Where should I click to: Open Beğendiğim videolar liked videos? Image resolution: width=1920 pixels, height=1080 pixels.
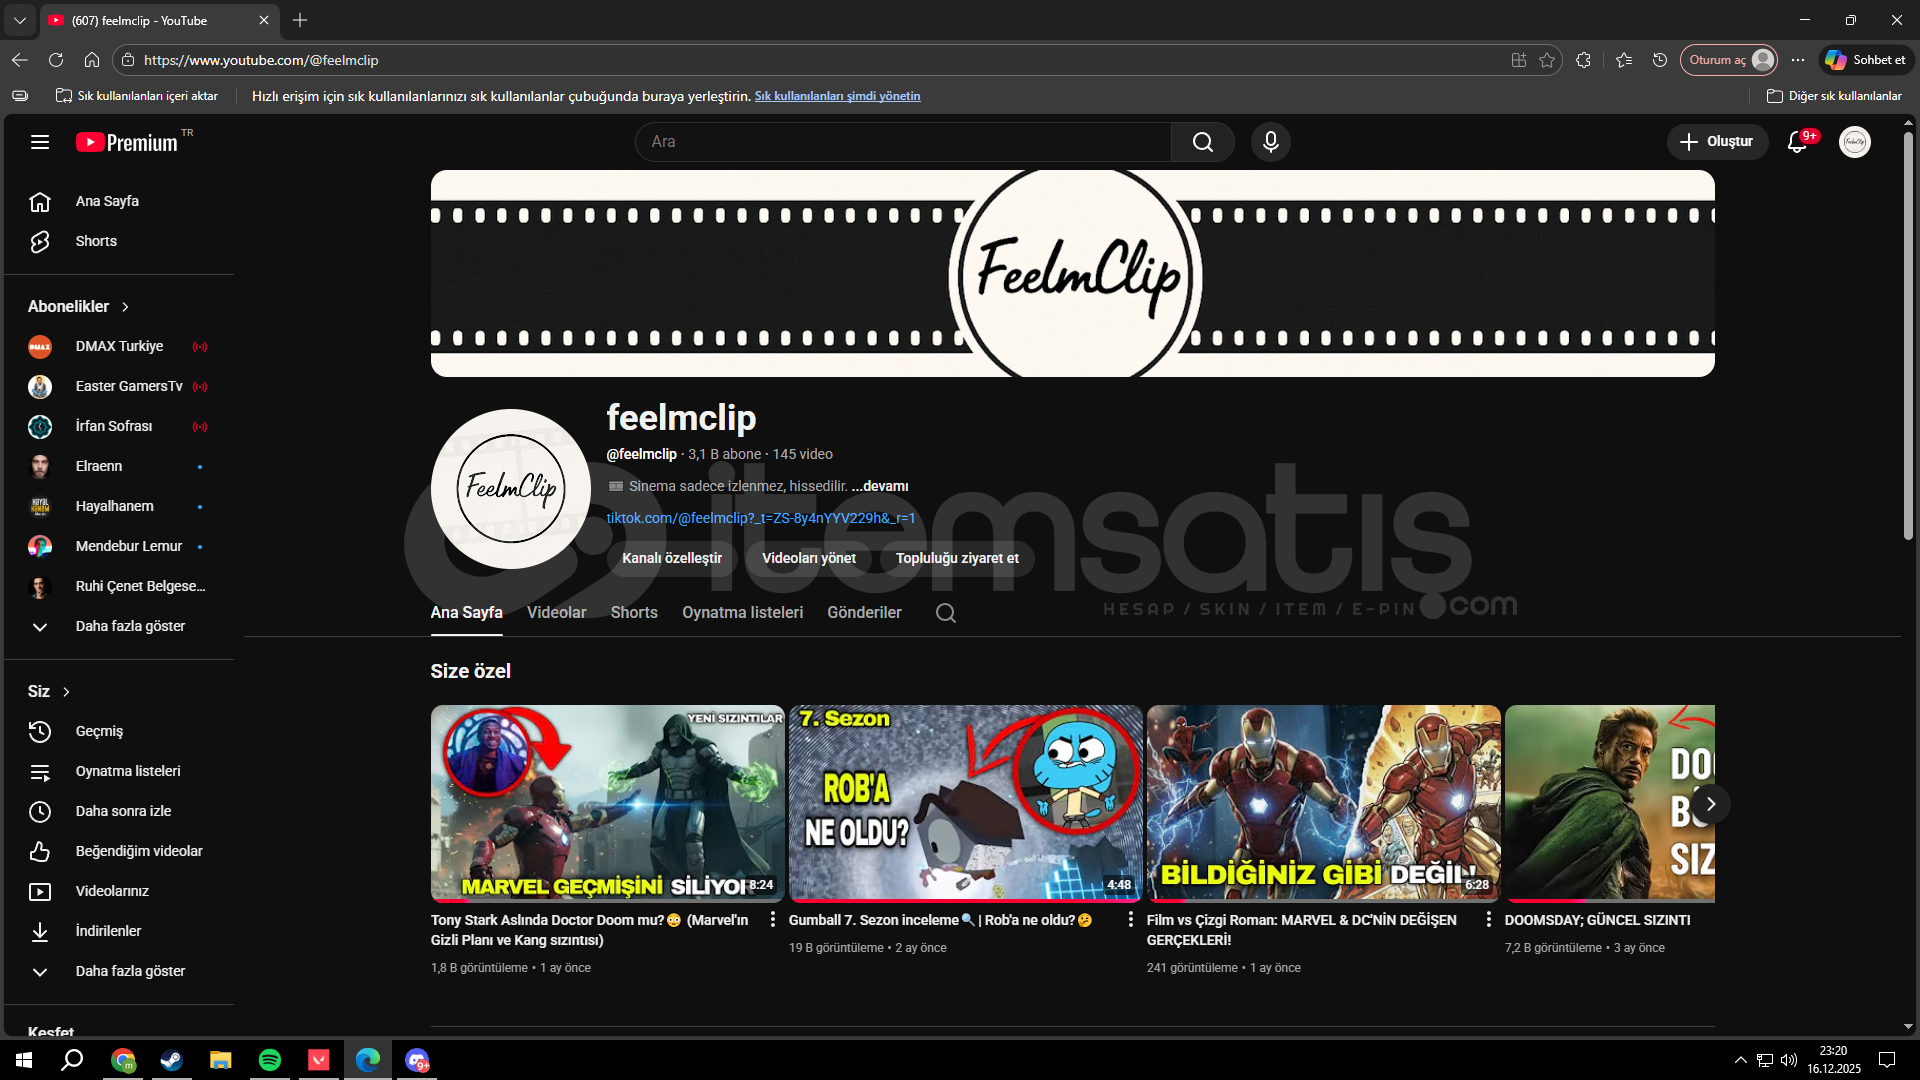click(138, 851)
